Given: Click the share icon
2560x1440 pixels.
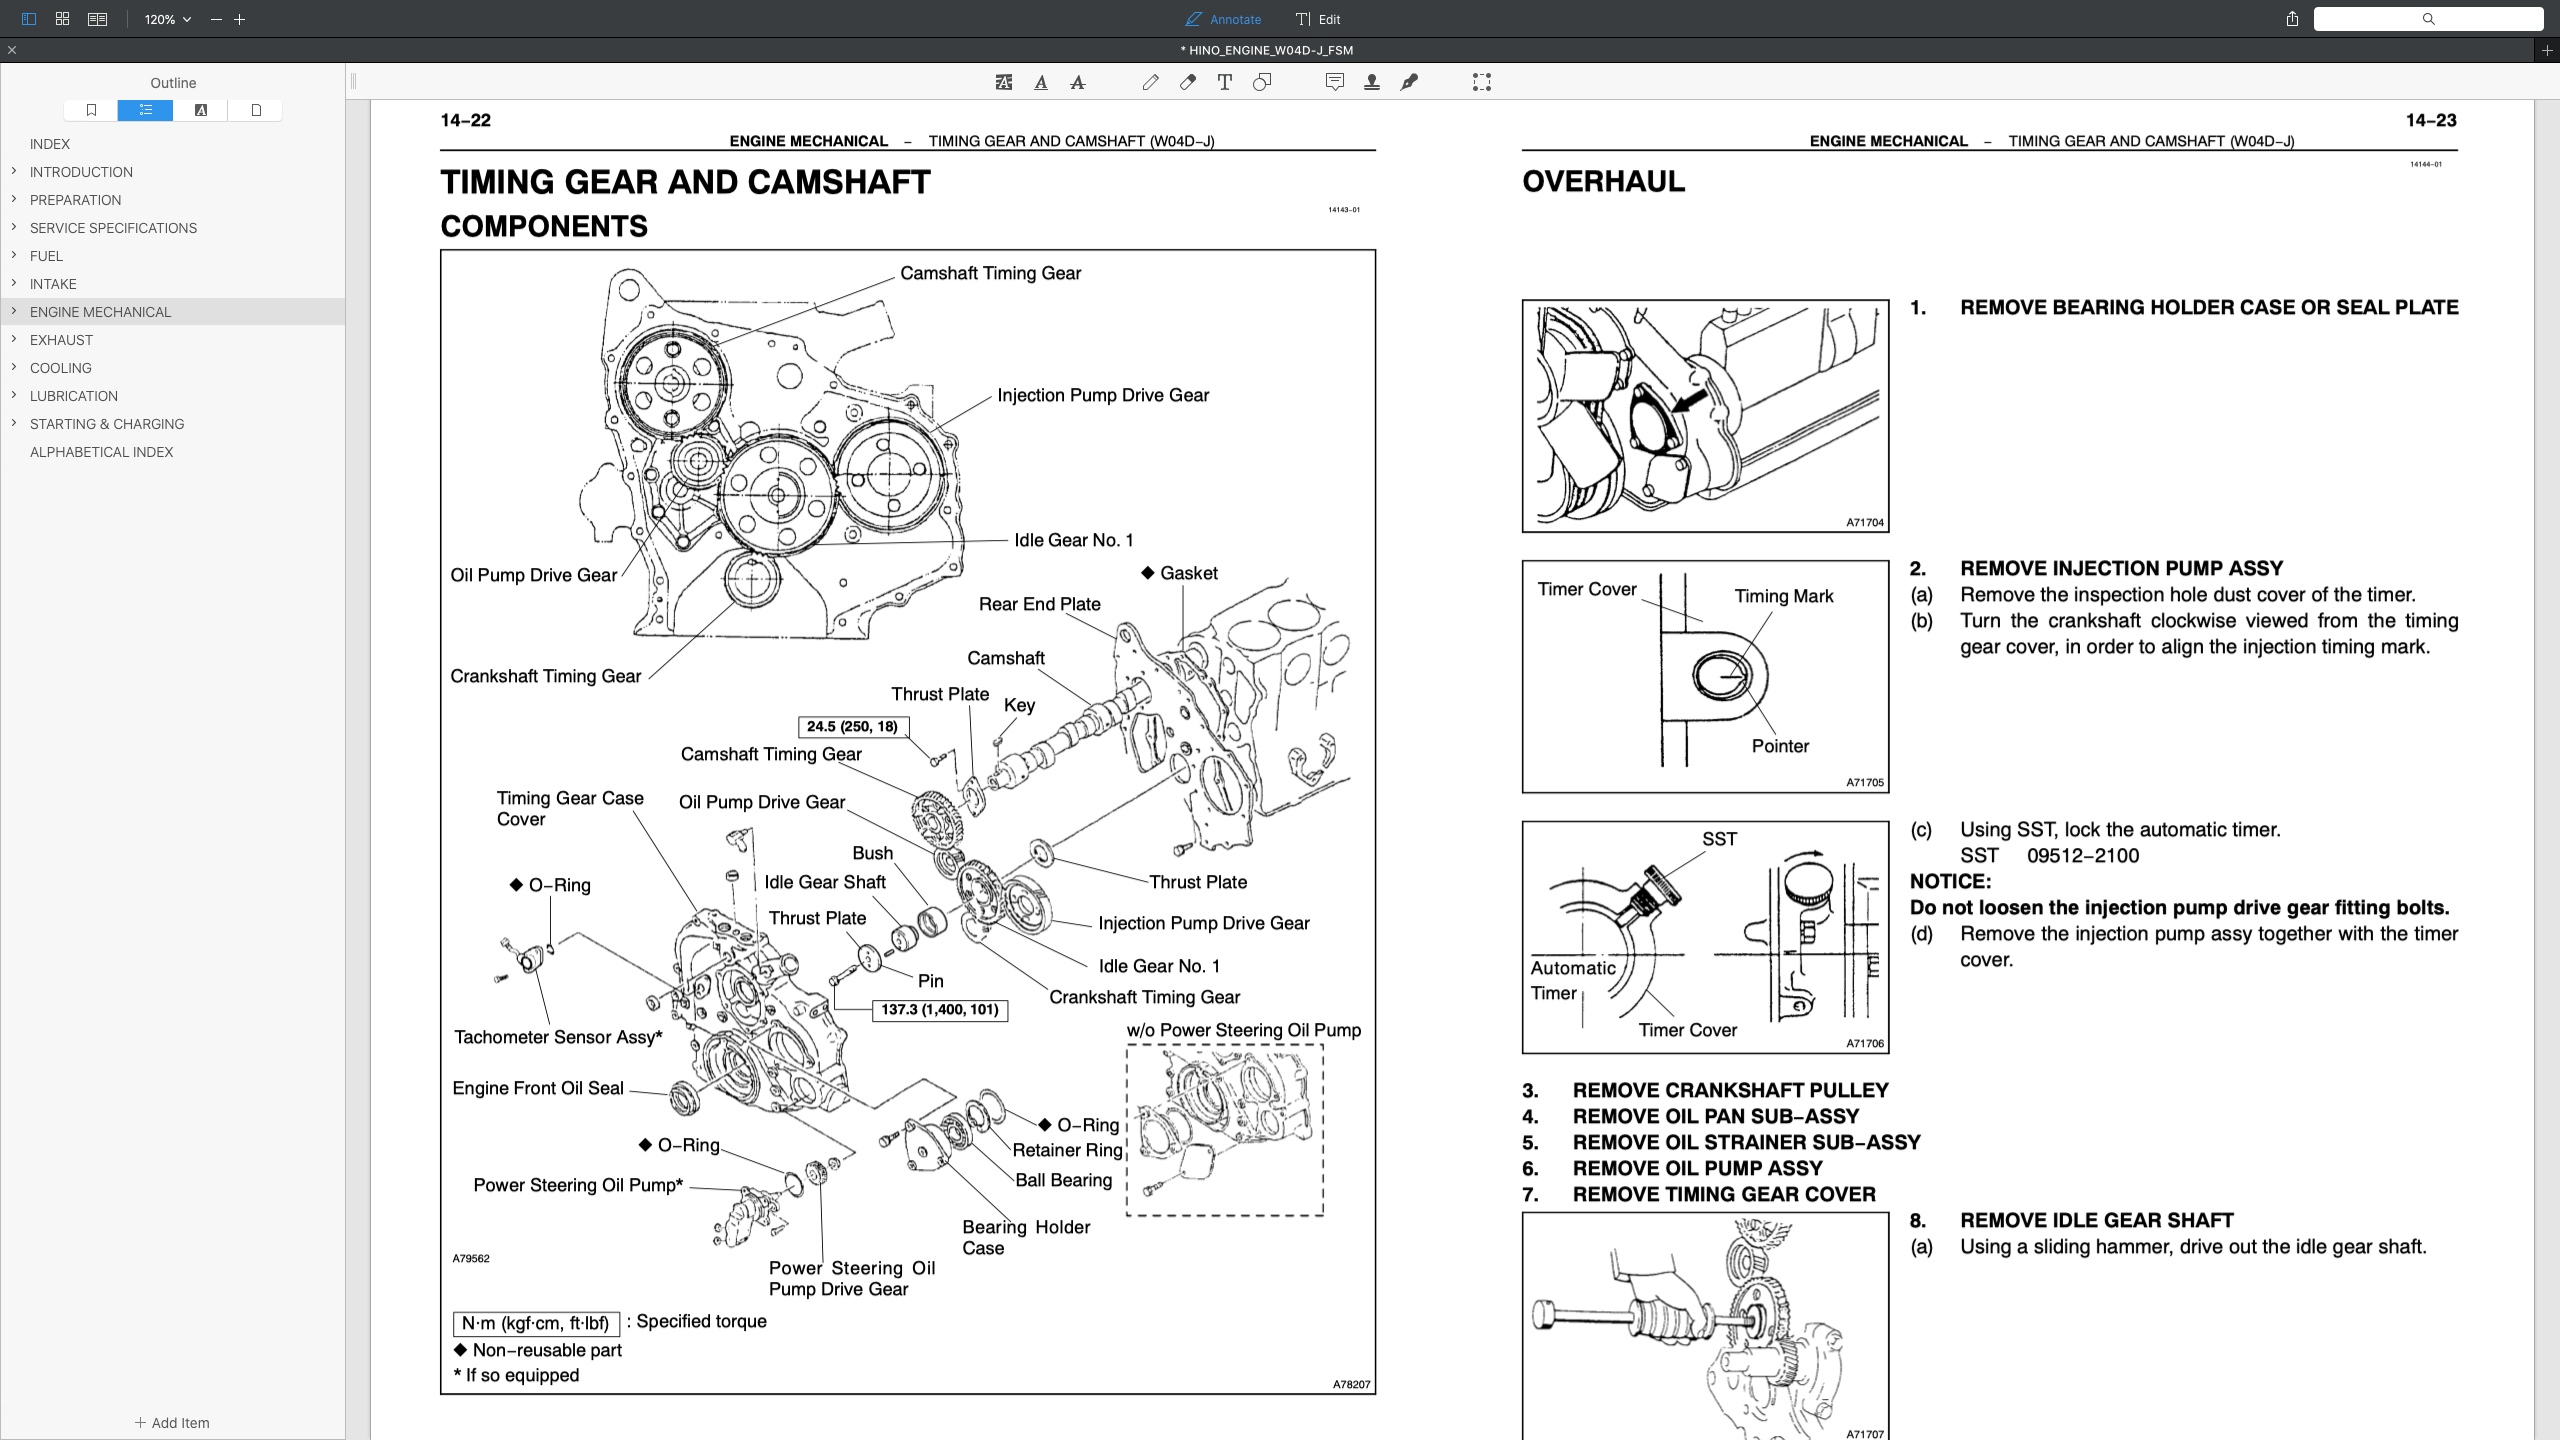Looking at the screenshot, I should coord(2292,19).
